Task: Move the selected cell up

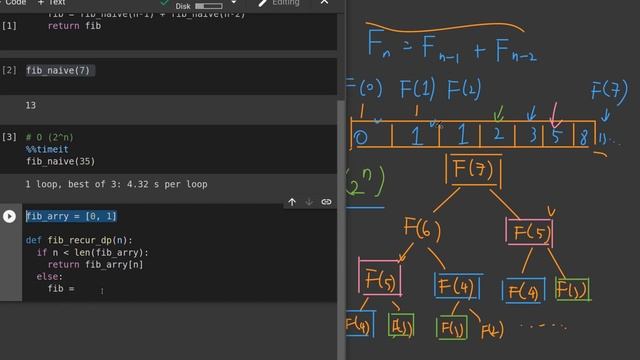Action: (x=292, y=202)
